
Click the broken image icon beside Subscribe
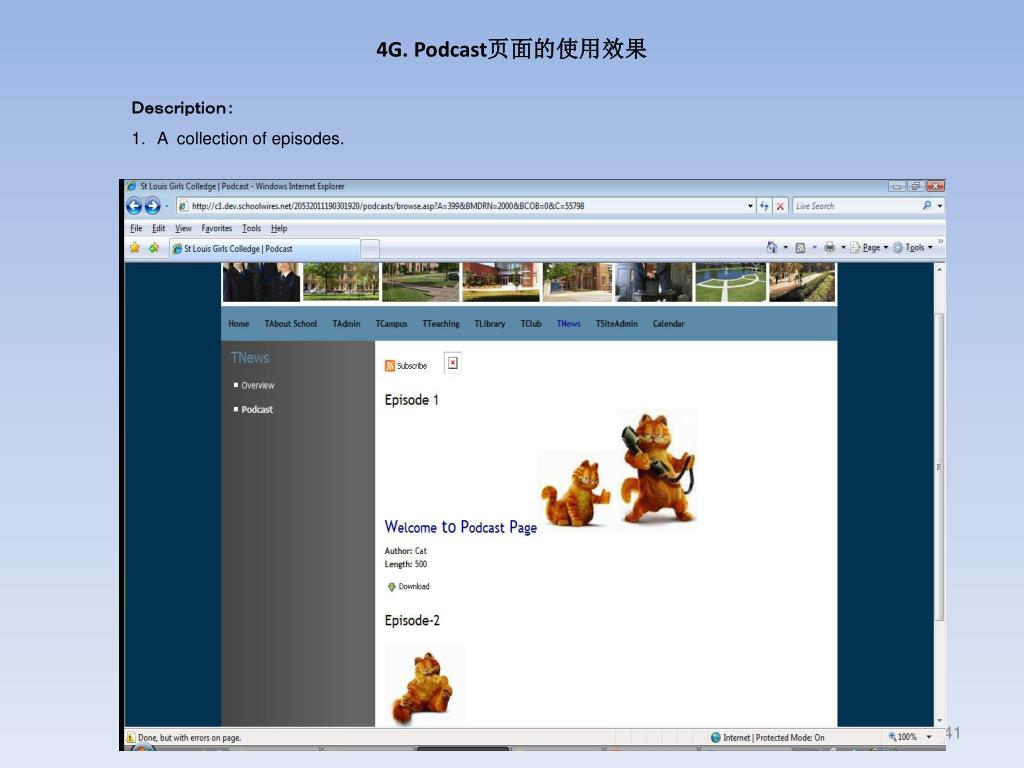tap(453, 363)
